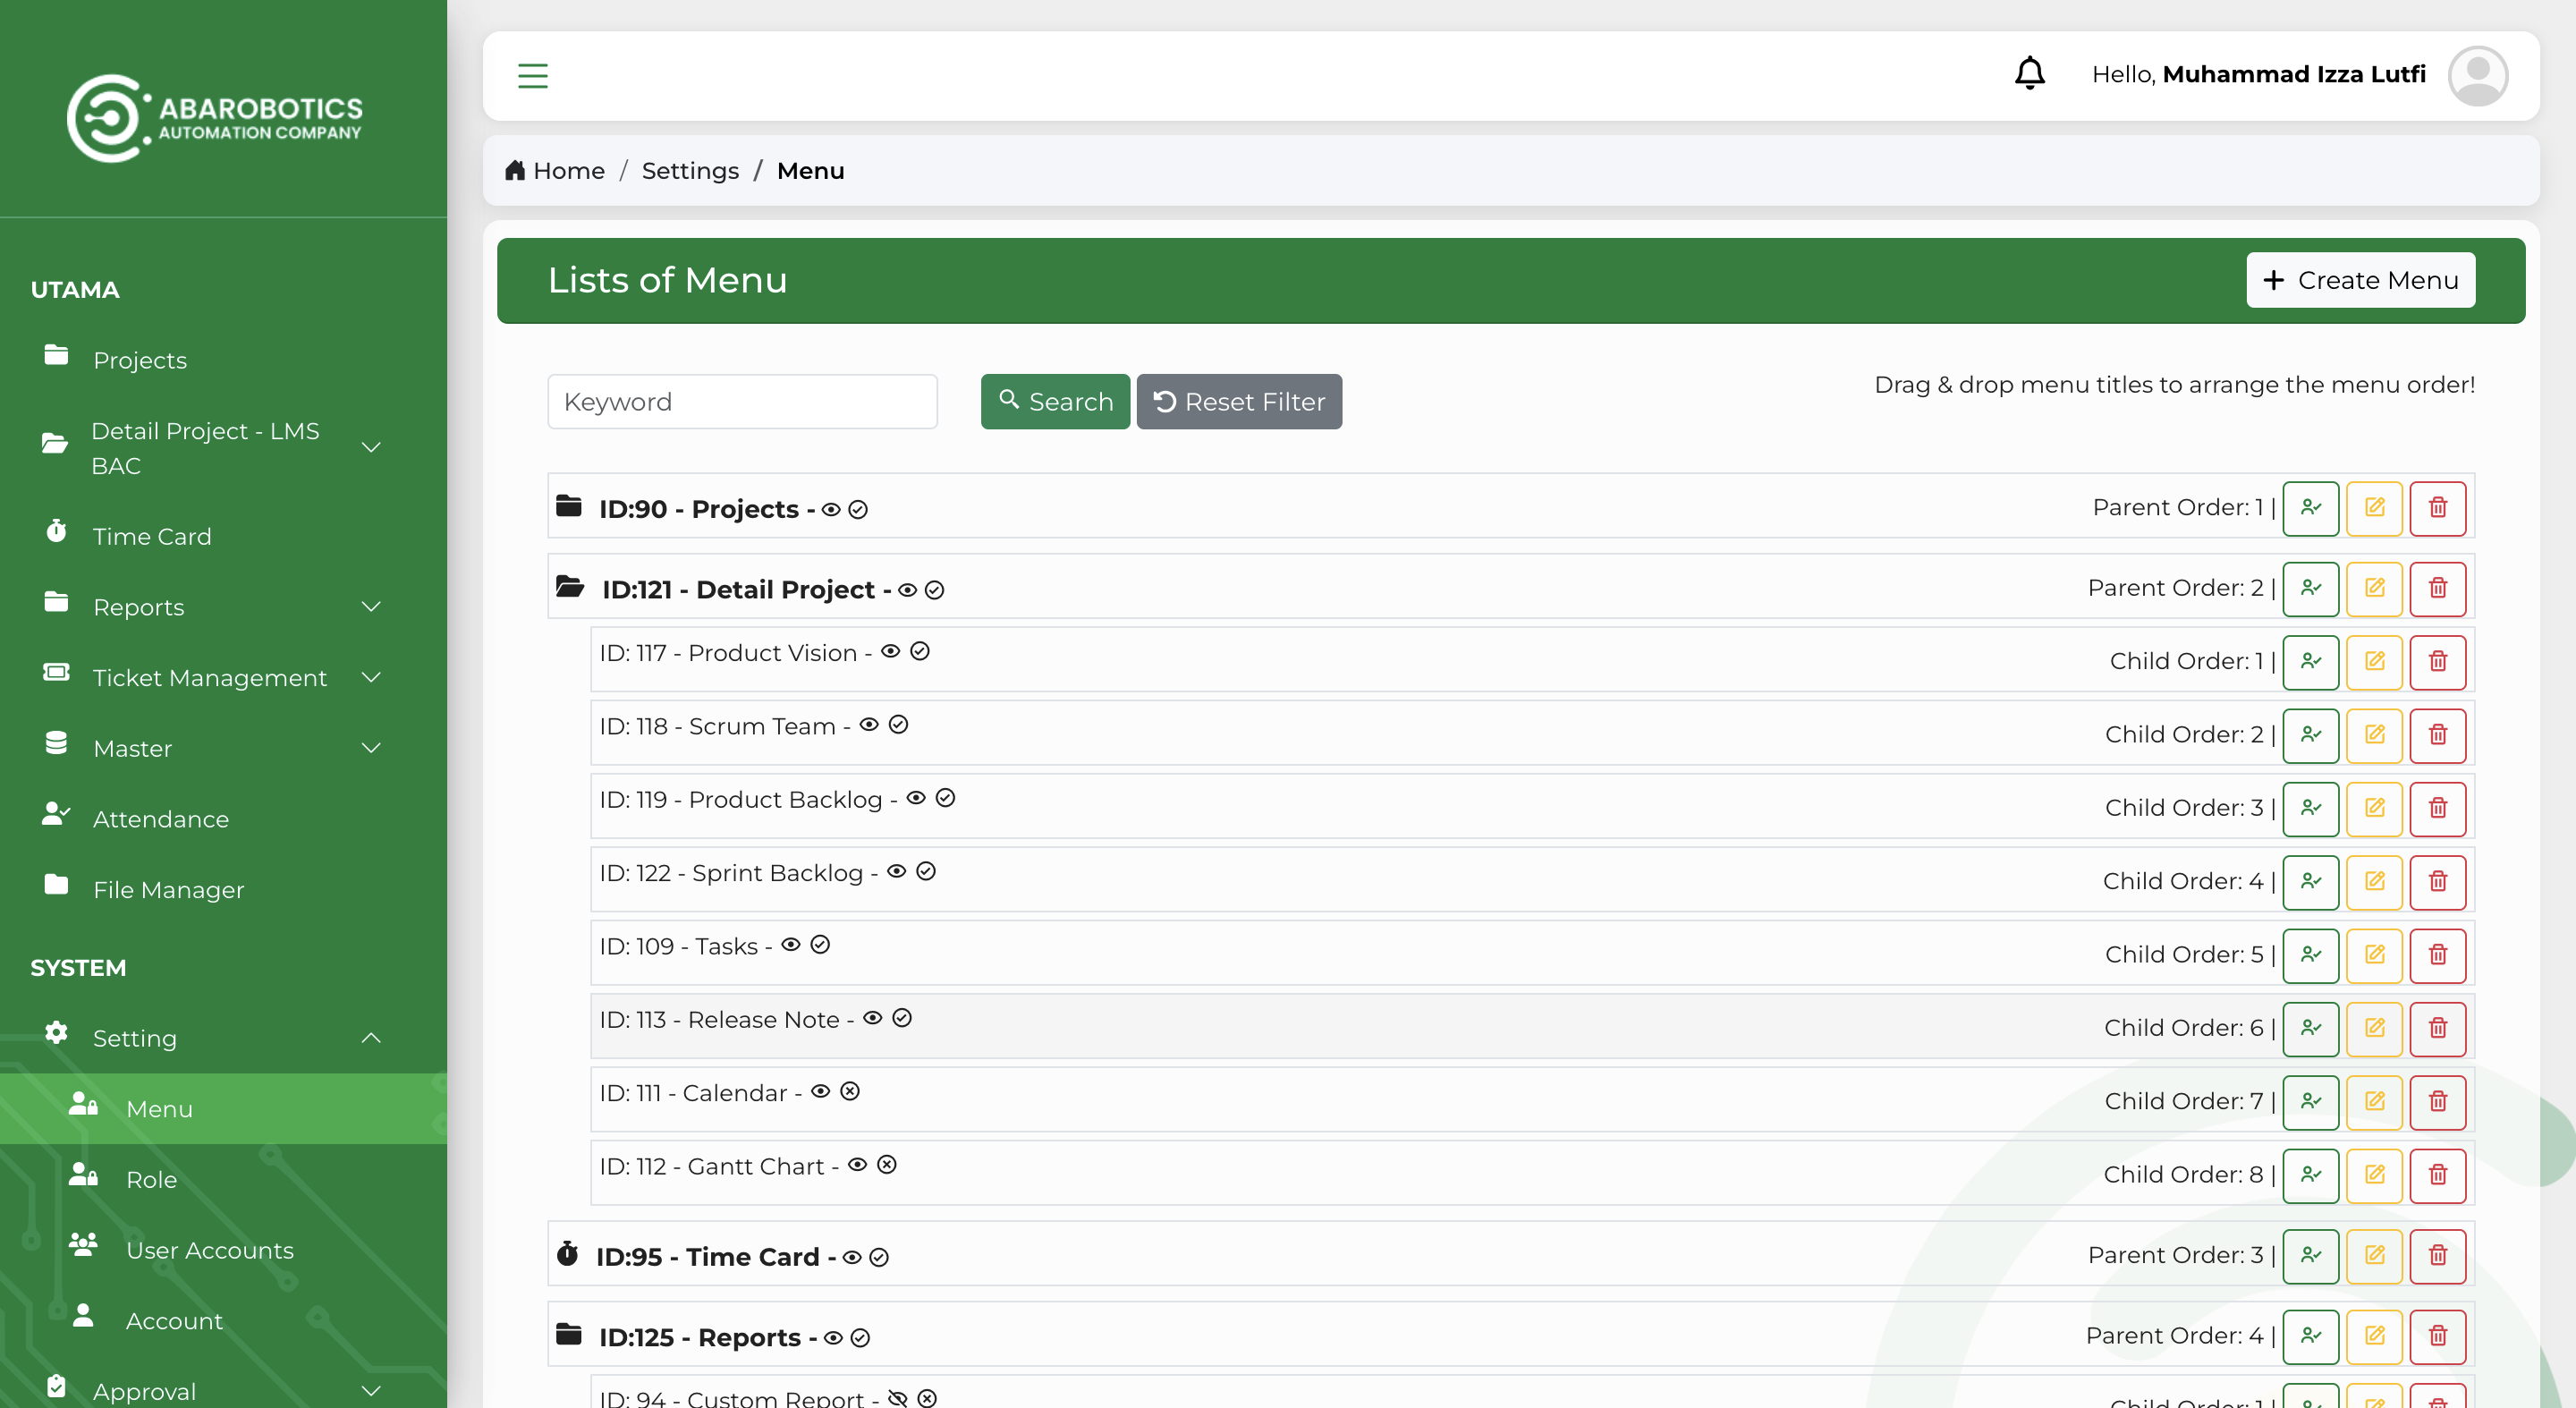Toggle visibility eye for Reports ID:125
This screenshot has width=2576, height=1408.
(x=833, y=1338)
